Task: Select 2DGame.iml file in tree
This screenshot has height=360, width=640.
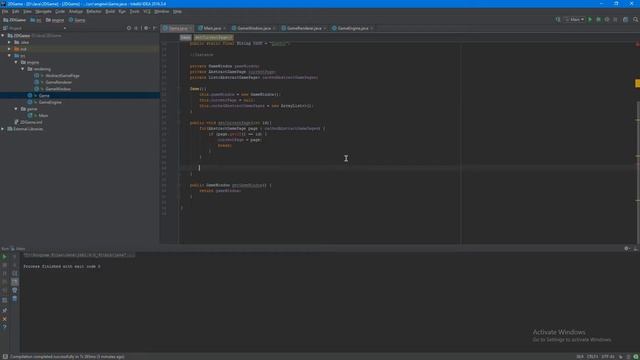Action: (31, 122)
